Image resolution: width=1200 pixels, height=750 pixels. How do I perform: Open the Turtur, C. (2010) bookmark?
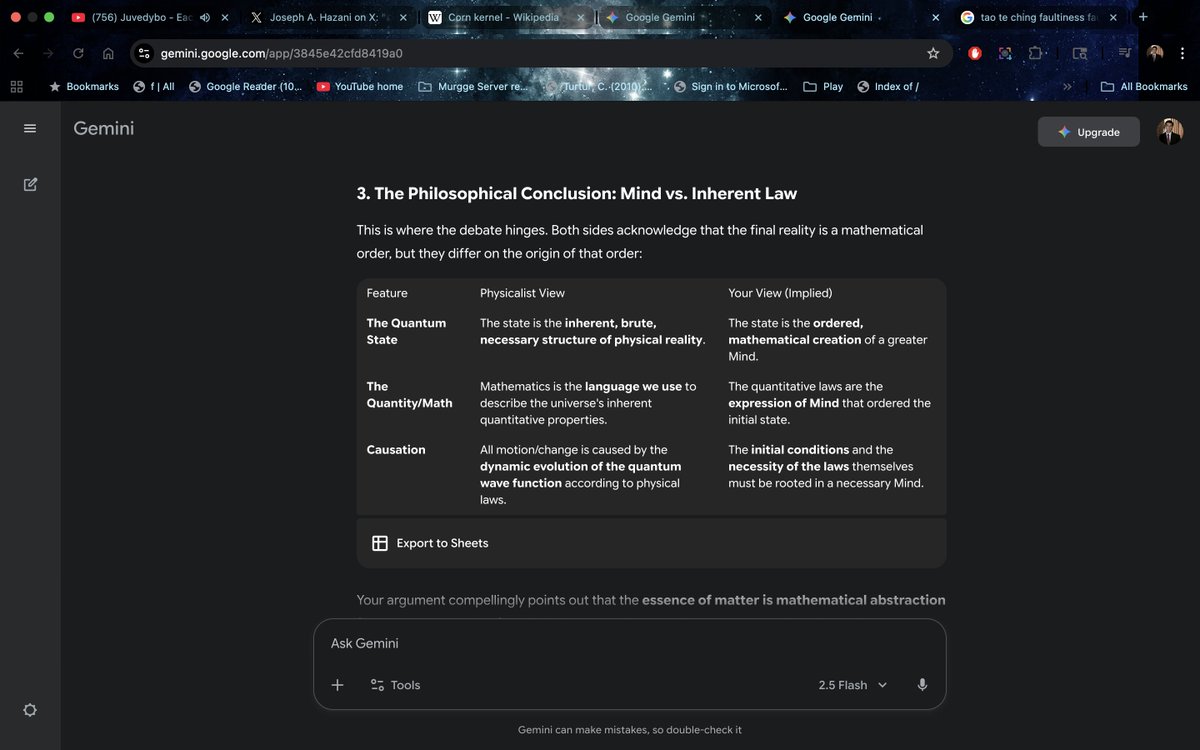[602, 87]
